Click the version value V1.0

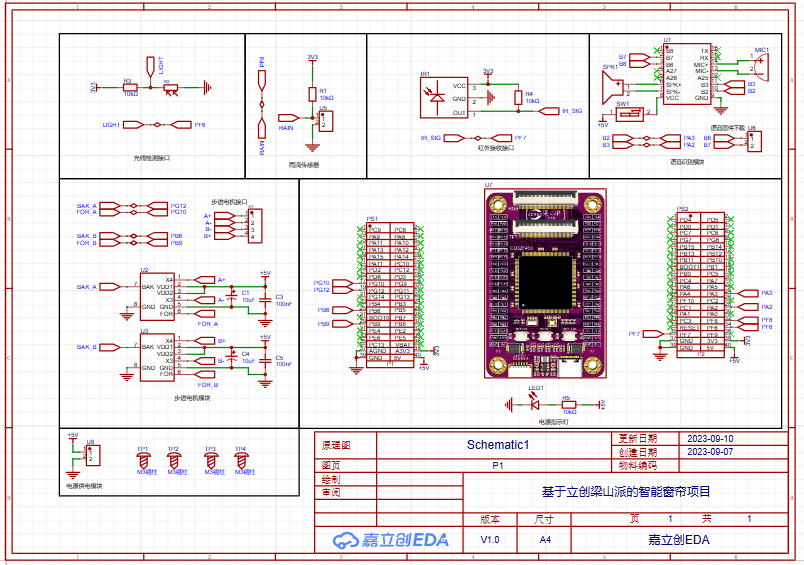point(490,540)
